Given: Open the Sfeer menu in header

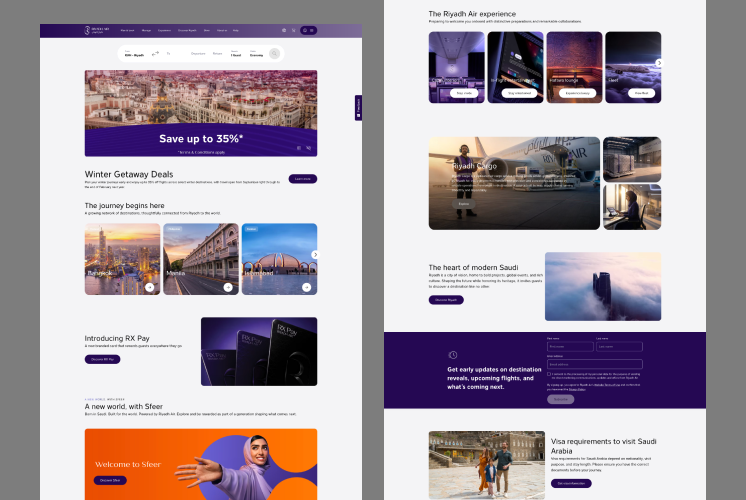Looking at the screenshot, I should point(207,30).
